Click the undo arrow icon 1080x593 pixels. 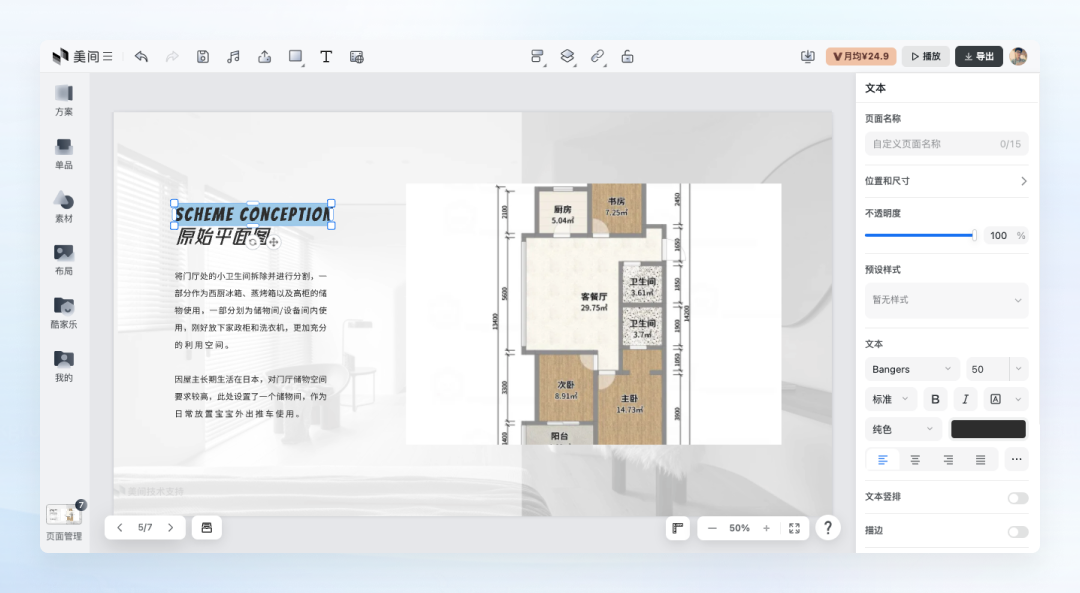(x=141, y=56)
